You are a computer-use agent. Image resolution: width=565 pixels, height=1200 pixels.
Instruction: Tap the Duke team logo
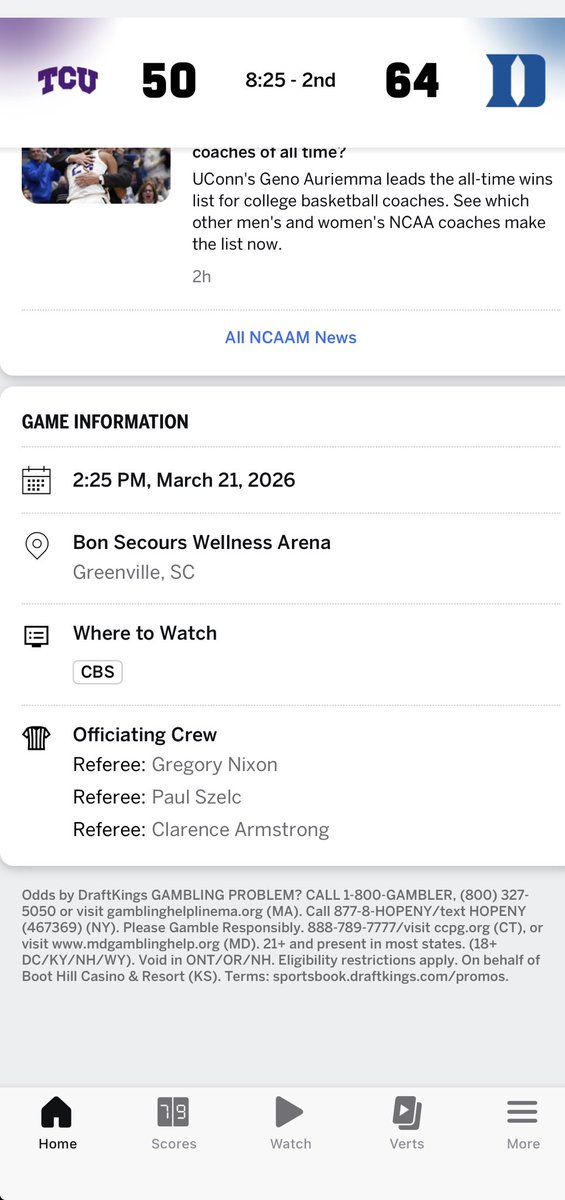[x=516, y=81]
